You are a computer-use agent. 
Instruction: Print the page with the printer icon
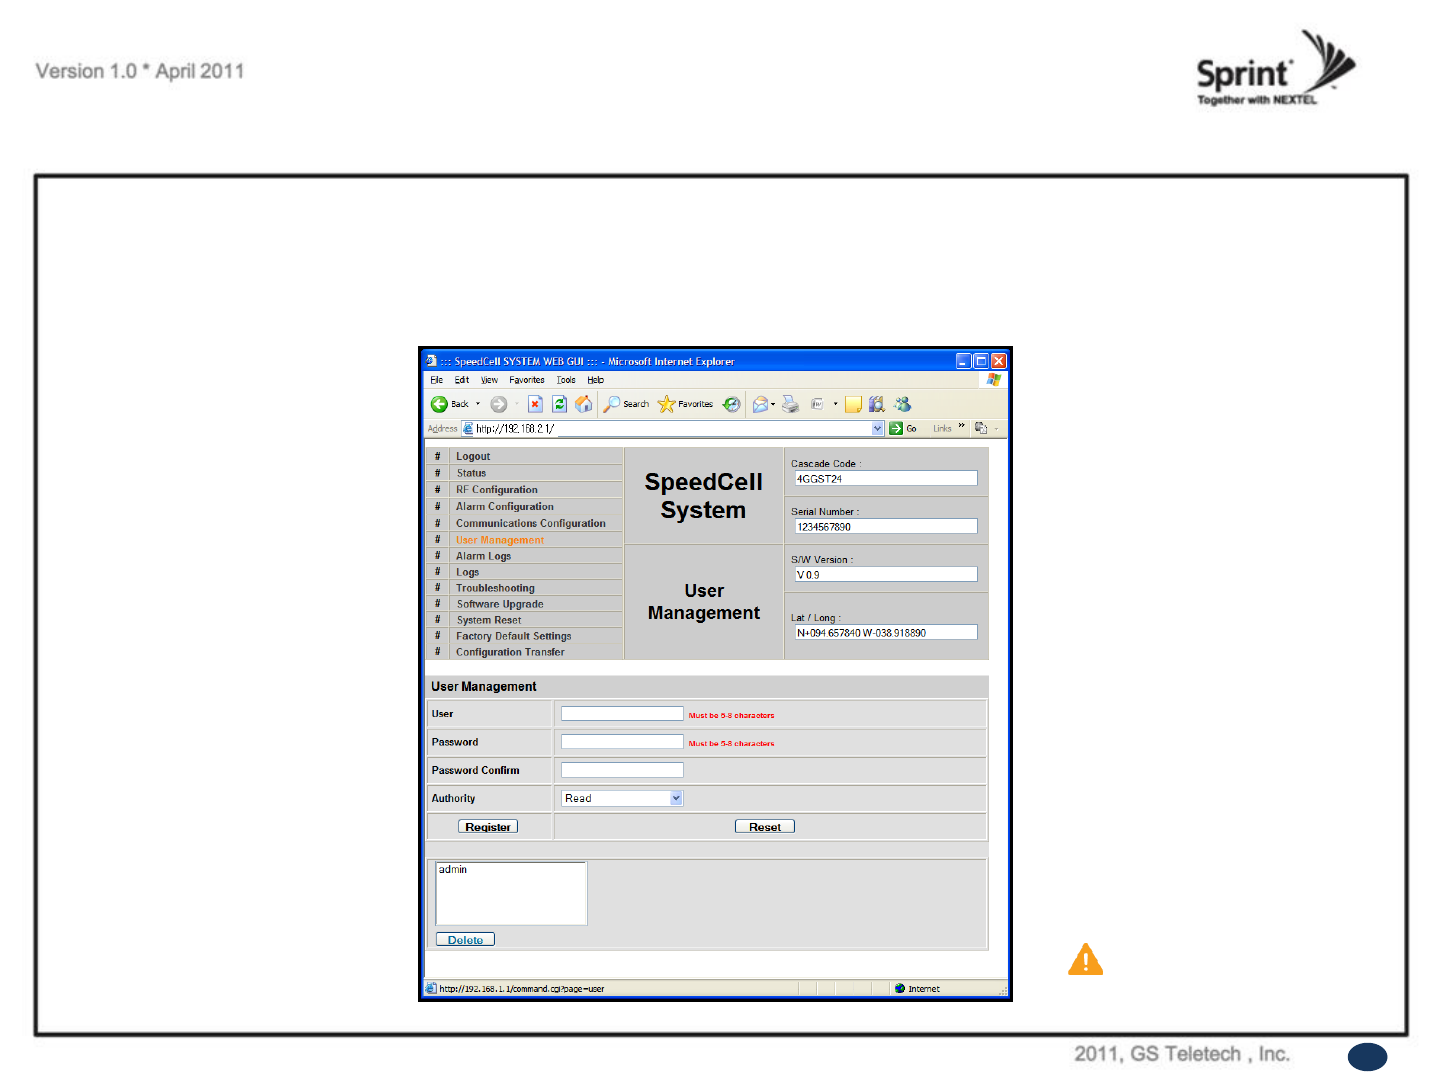pyautogui.click(x=790, y=404)
